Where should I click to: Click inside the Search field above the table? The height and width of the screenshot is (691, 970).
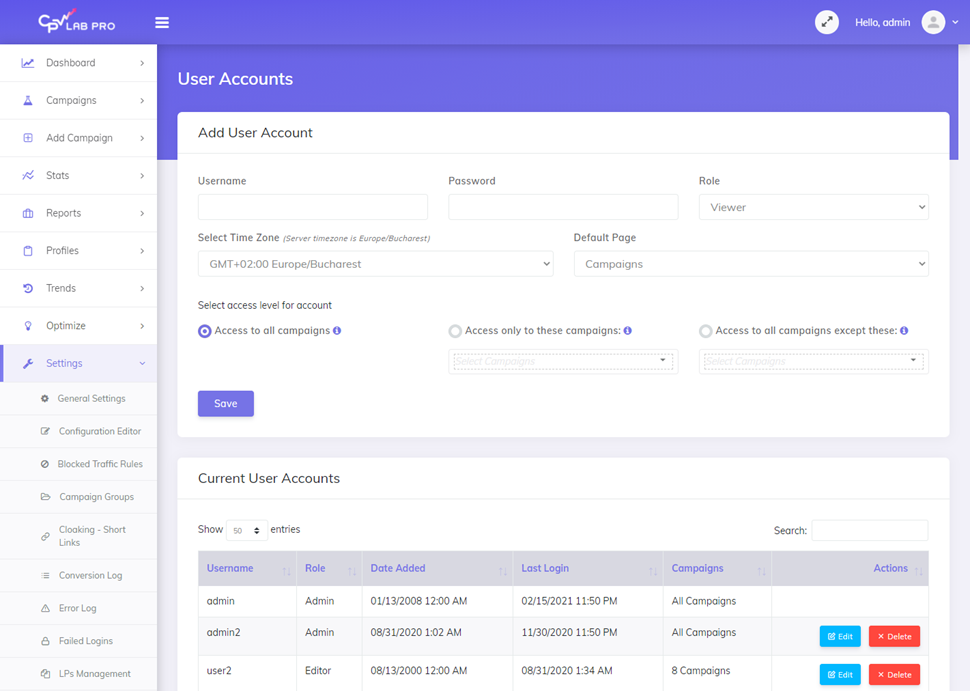(x=869, y=530)
